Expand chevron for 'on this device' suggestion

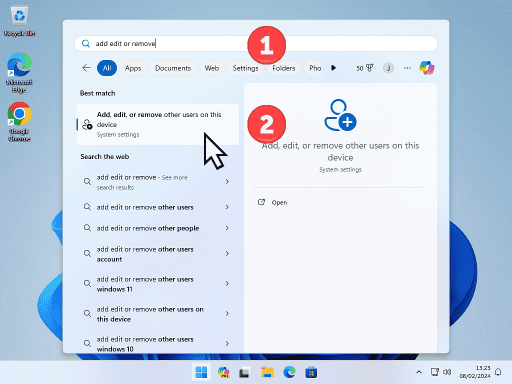[x=227, y=314]
